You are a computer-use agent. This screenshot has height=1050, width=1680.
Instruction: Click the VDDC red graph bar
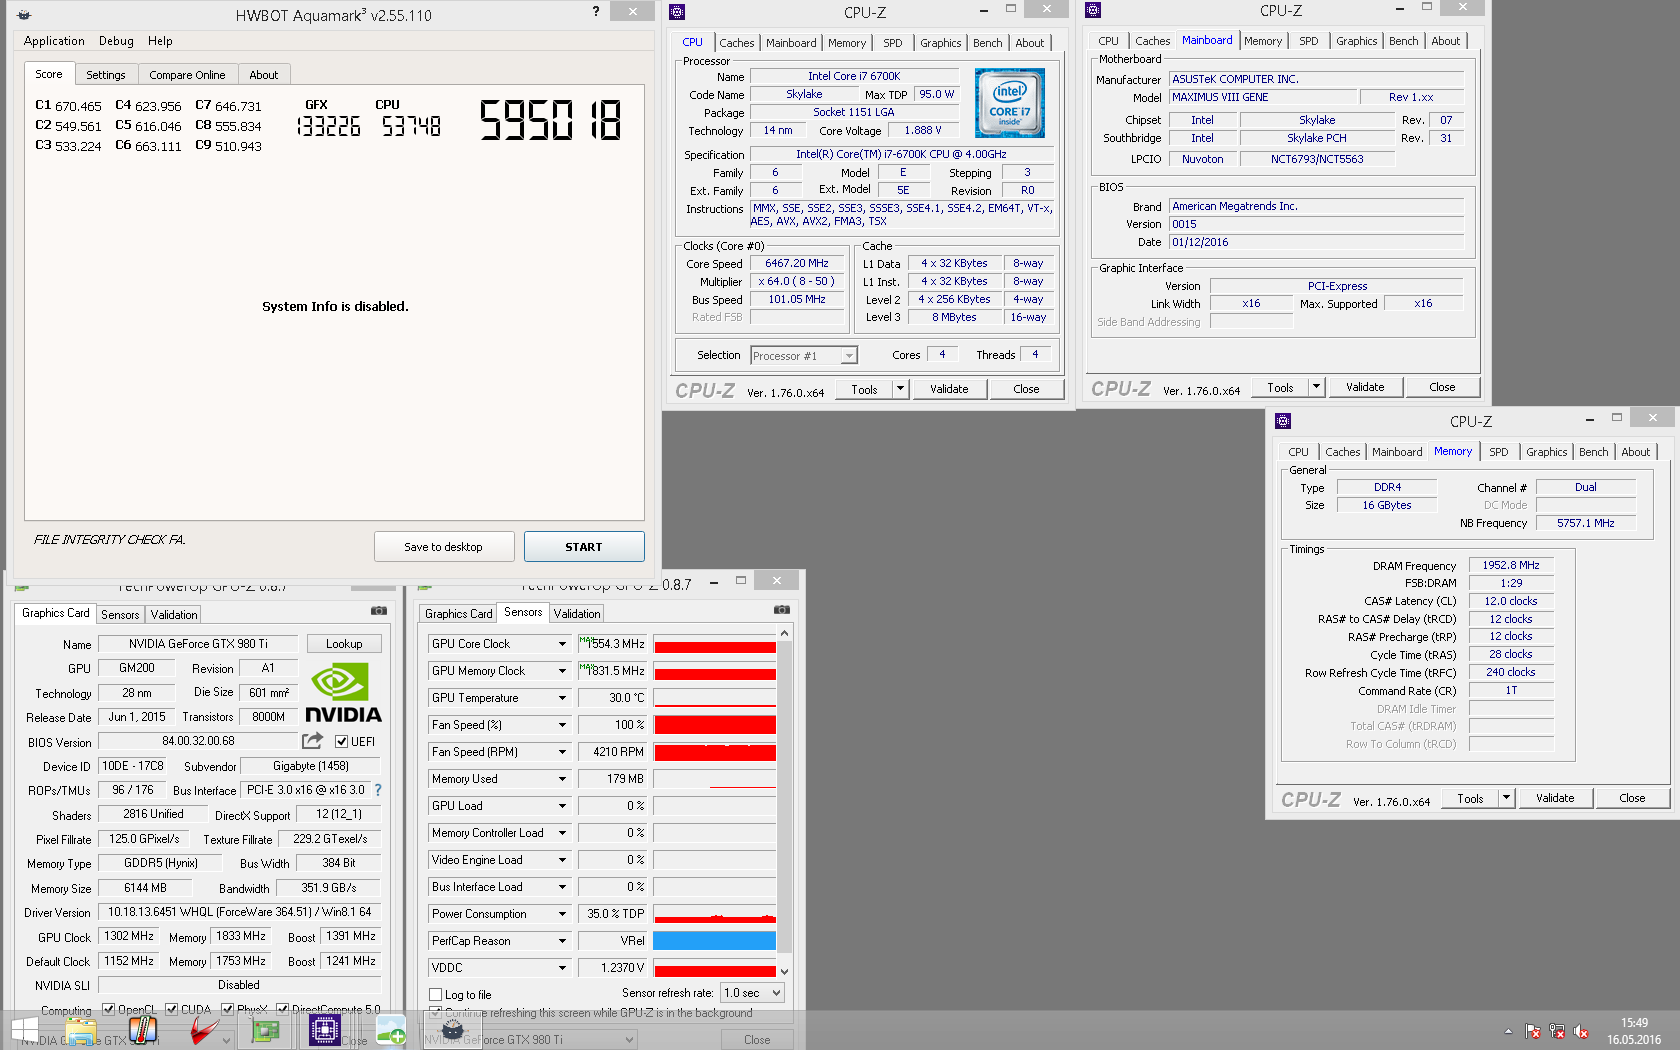point(715,970)
